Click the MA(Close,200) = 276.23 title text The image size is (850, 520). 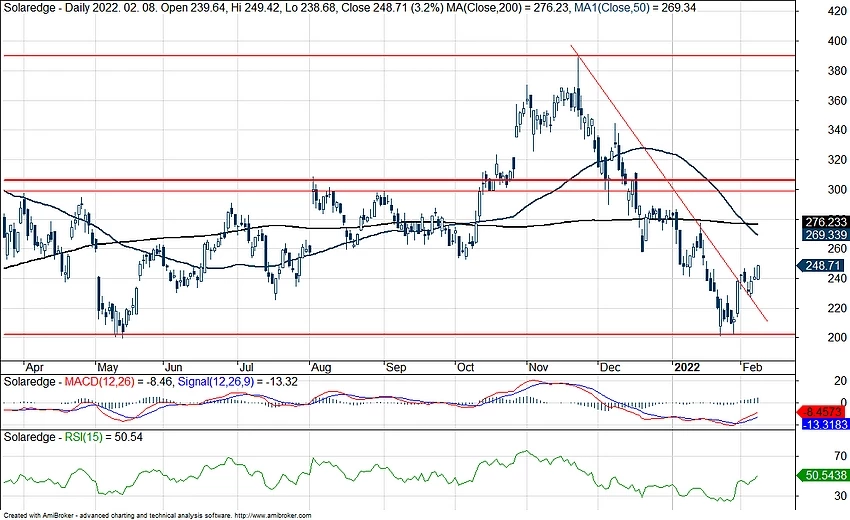pyautogui.click(x=507, y=8)
